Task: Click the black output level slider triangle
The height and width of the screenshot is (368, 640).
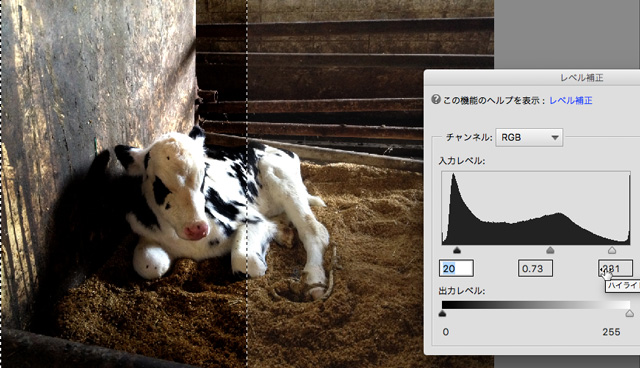Action: click(442, 313)
